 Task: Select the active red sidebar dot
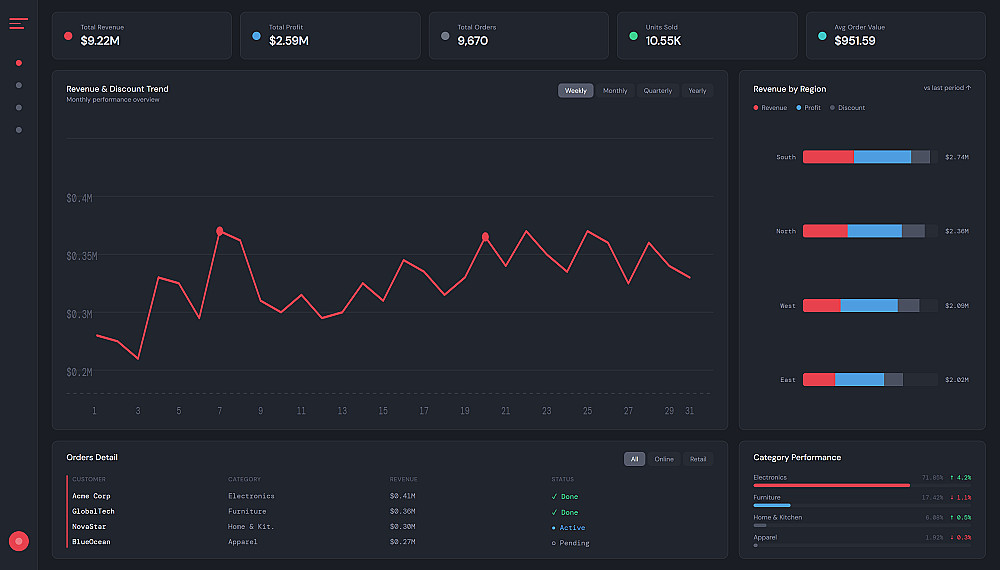click(x=18, y=63)
